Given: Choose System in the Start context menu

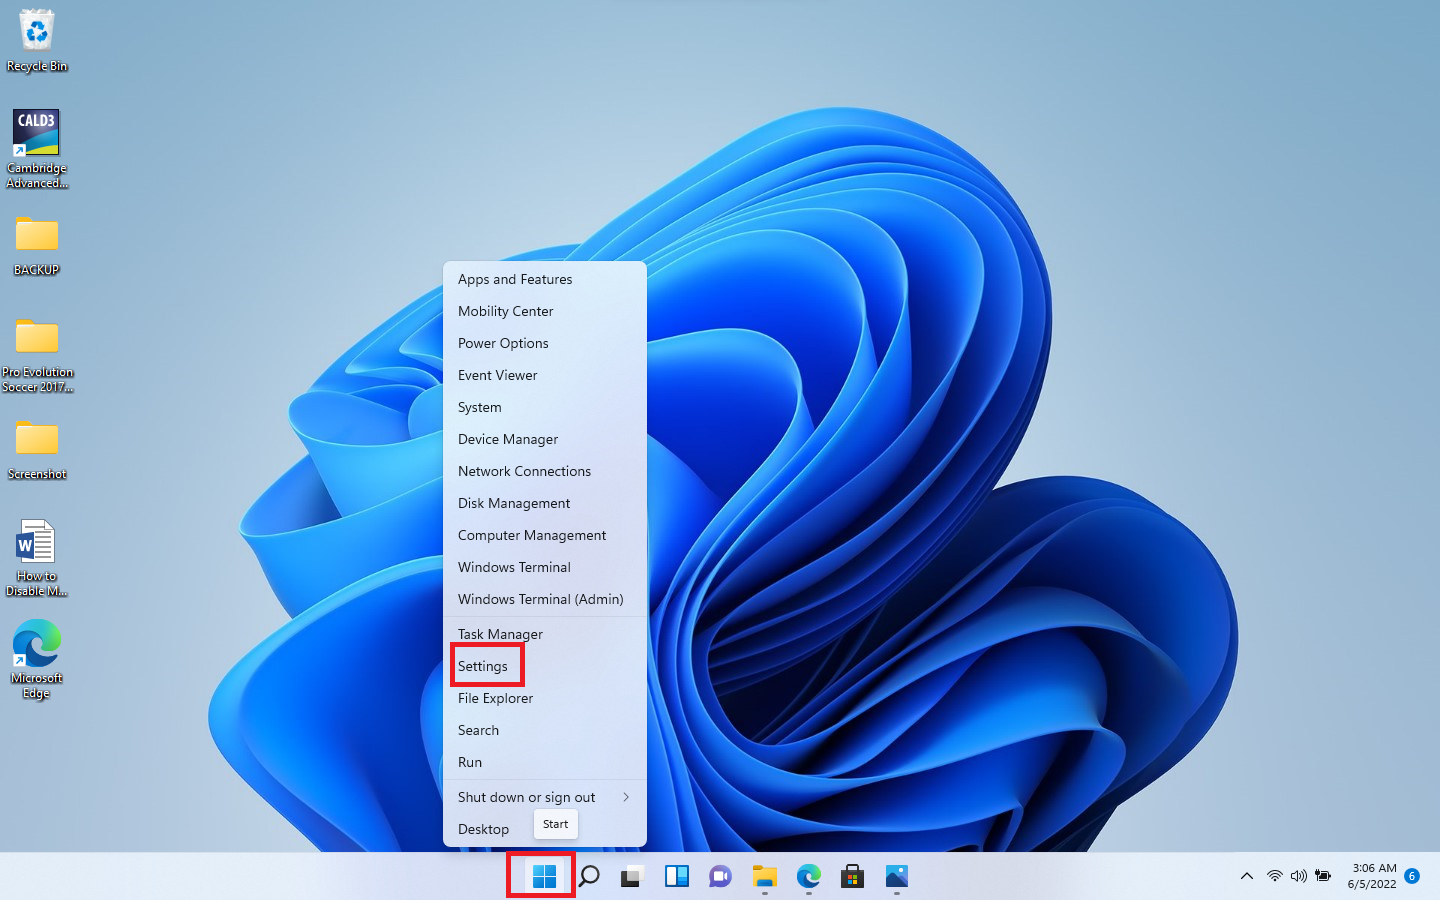Looking at the screenshot, I should click(545, 407).
